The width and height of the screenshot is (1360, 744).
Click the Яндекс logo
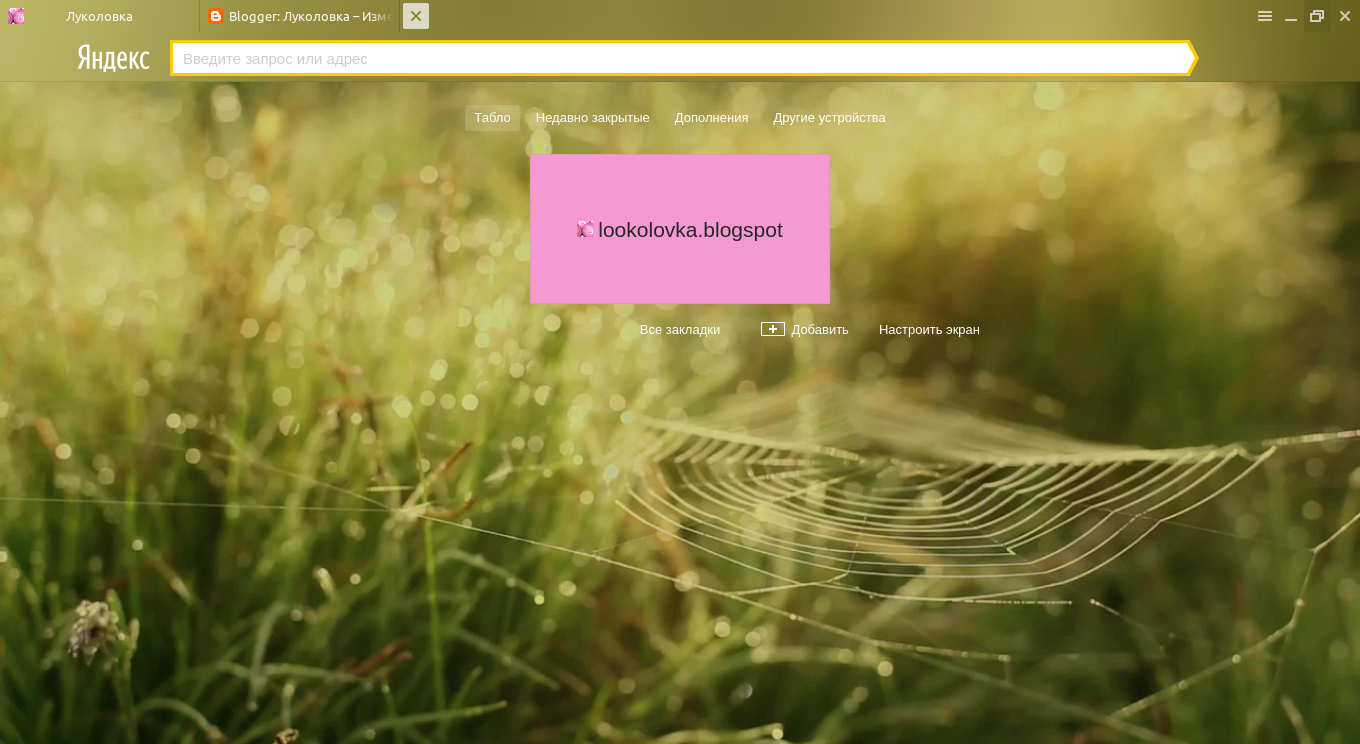point(113,58)
